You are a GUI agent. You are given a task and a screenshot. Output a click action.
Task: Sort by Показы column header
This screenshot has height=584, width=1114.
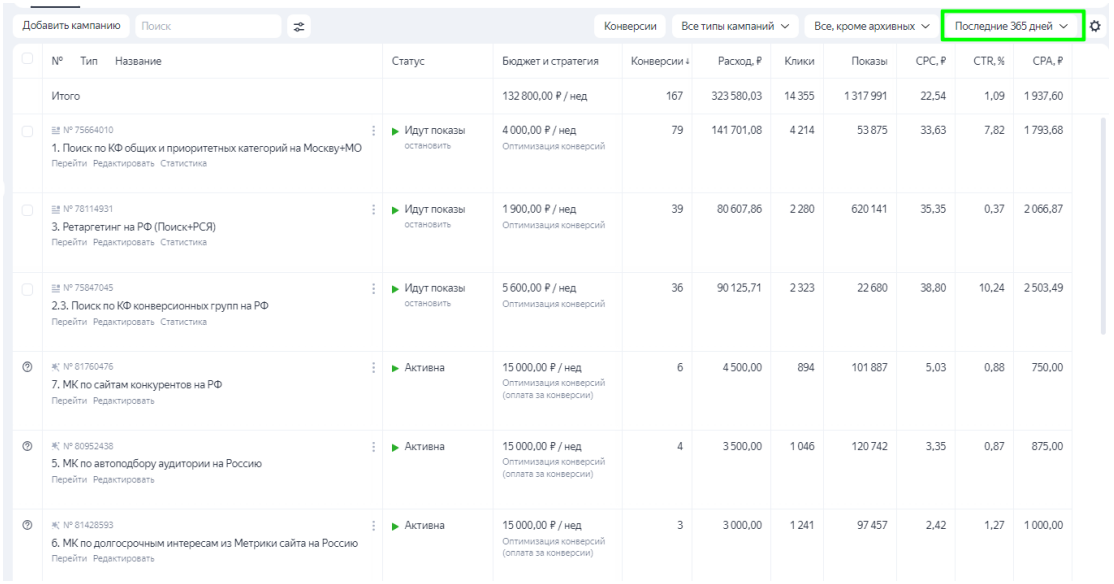pos(869,61)
